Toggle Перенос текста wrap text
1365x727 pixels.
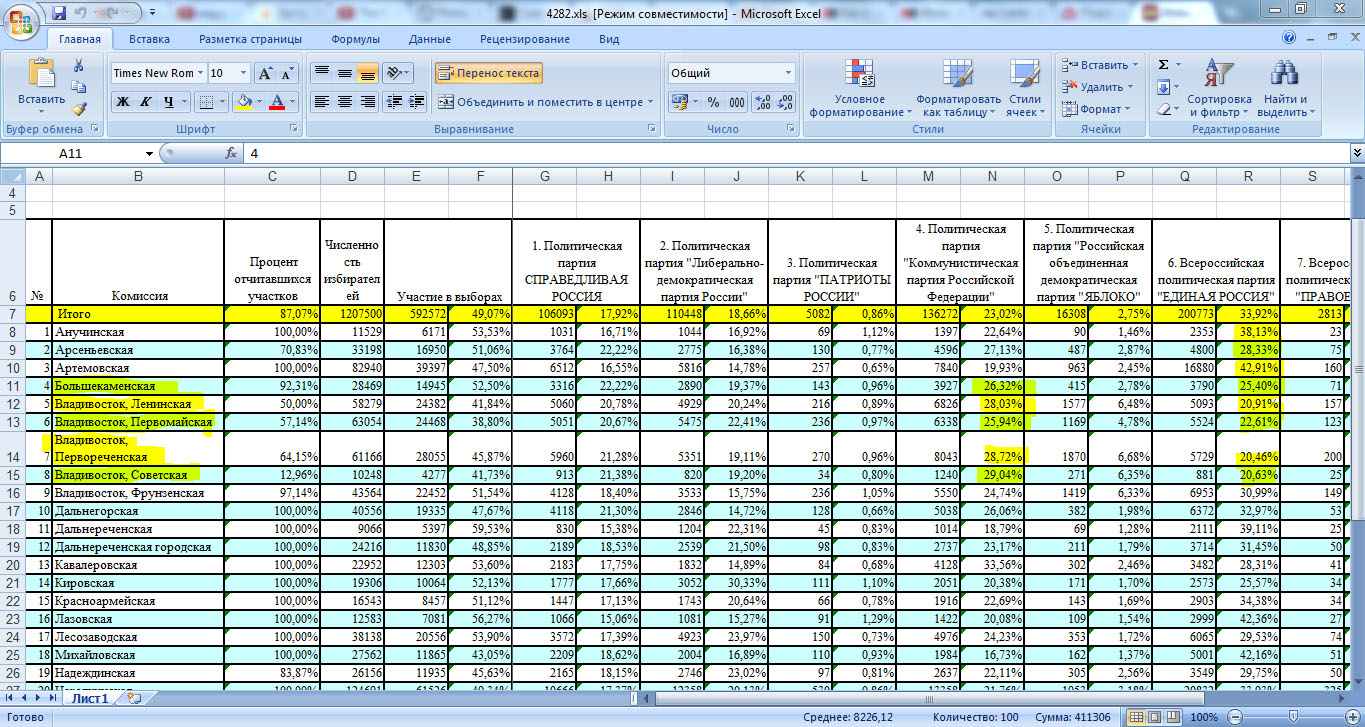point(488,73)
